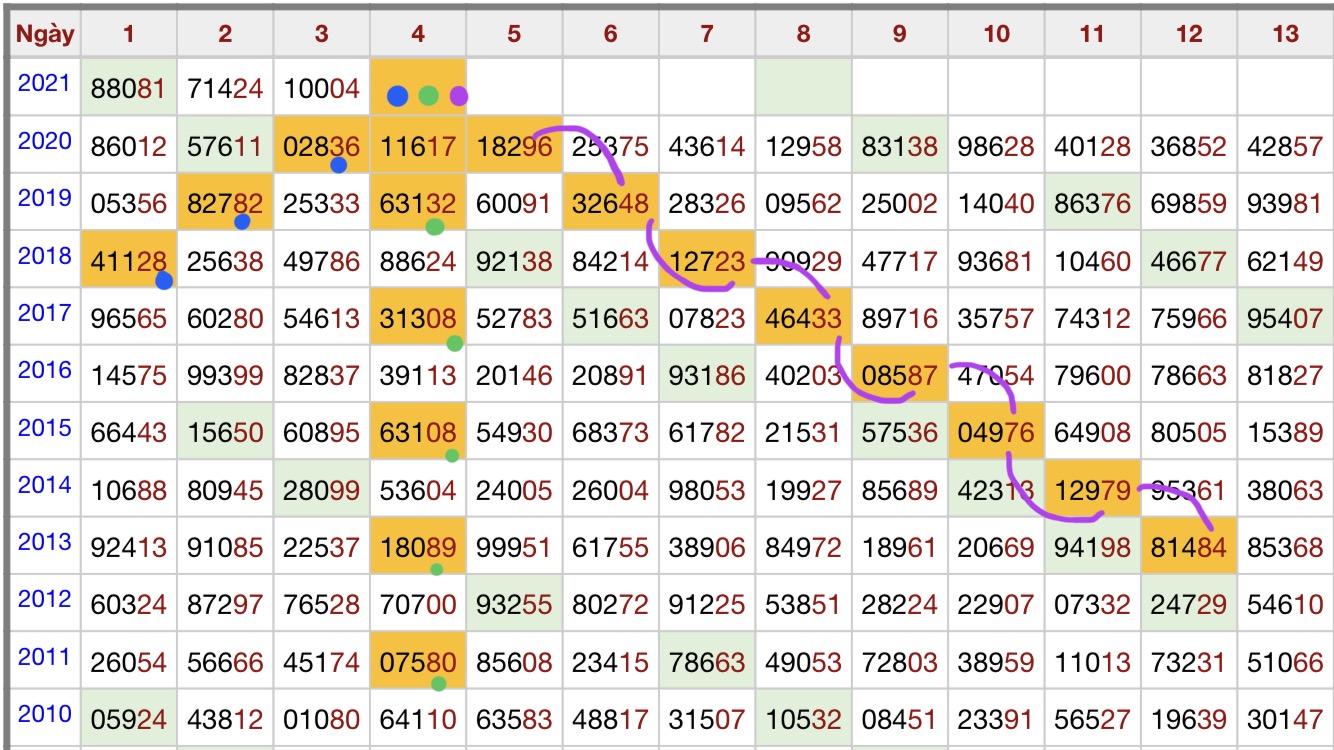The image size is (1334, 750).
Task: Select the cell with value 38063
Action: click(x=1285, y=490)
